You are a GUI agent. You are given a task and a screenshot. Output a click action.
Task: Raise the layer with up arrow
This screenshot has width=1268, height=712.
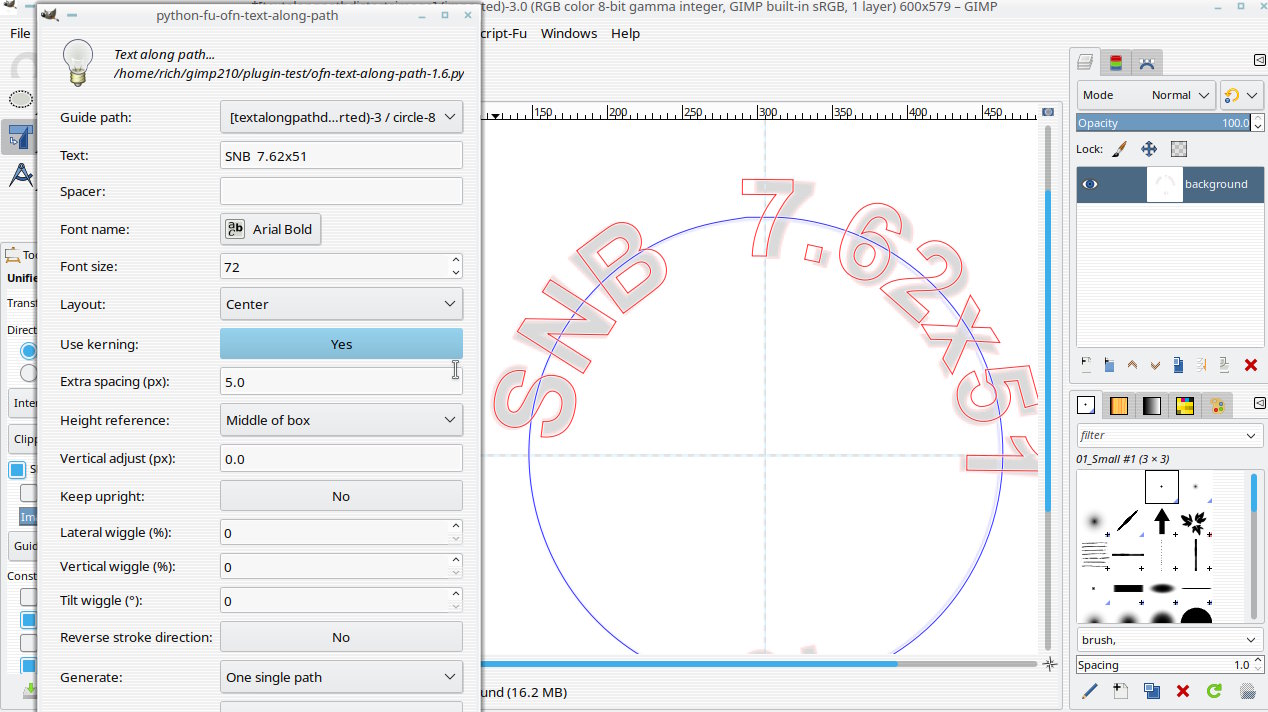coord(1132,365)
